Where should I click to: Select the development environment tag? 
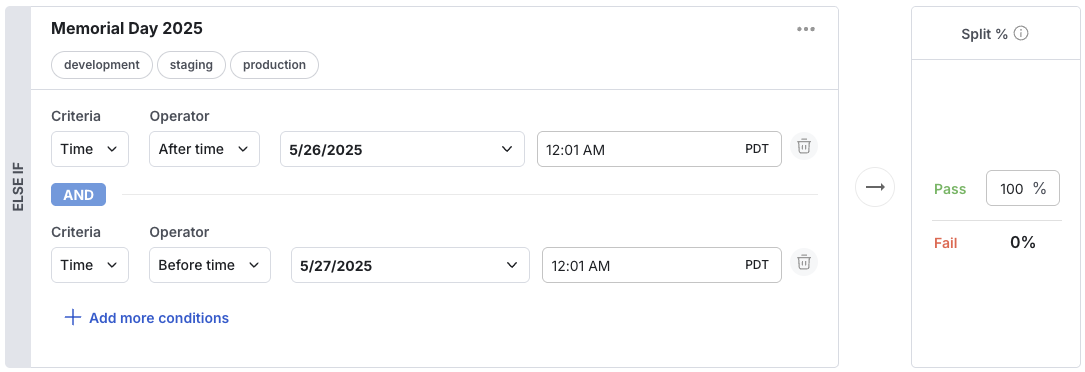(x=102, y=65)
